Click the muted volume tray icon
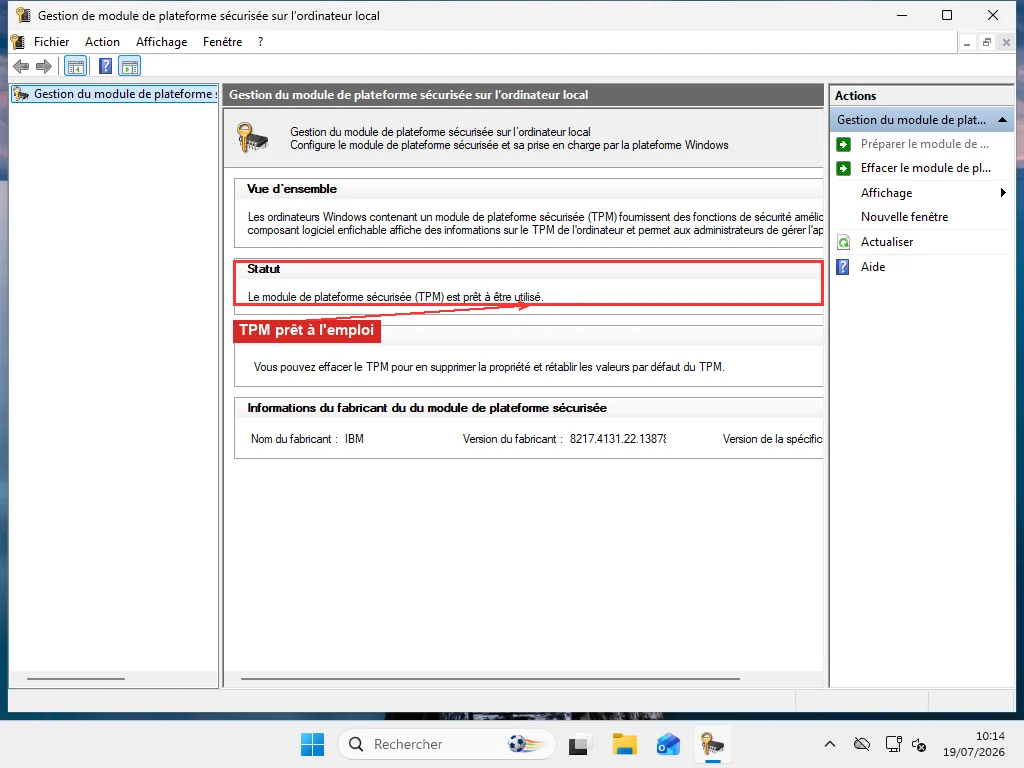The image size is (1024, 768). pyautogui.click(x=919, y=744)
